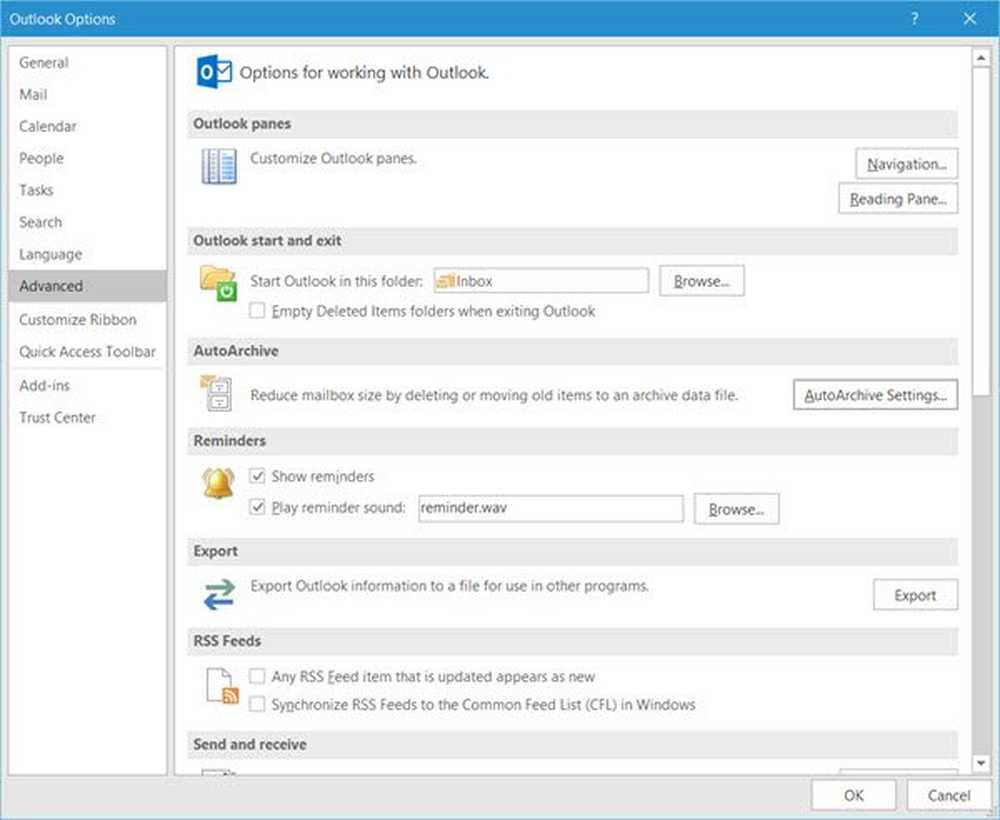This screenshot has height=820, width=1000.
Task: Click the help question mark icon
Action: (x=913, y=18)
